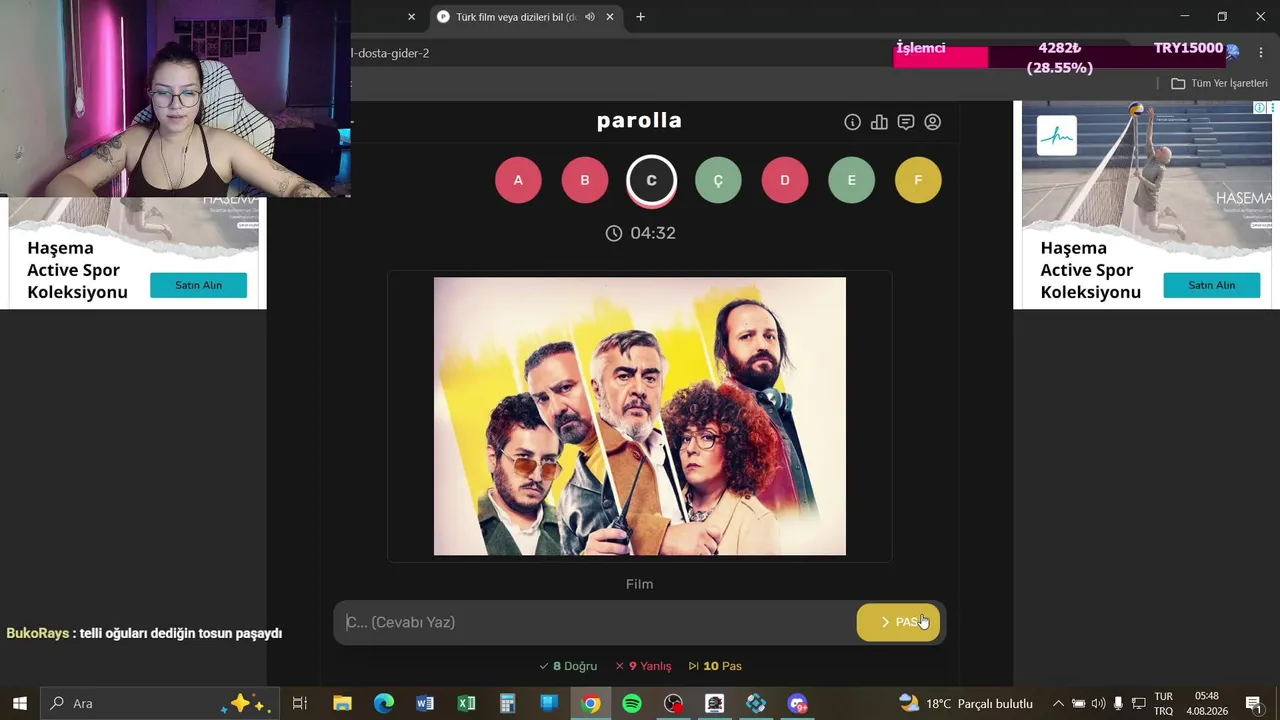Viewport: 1280px width, 720px height.
Task: Open Spotify from the taskbar
Action: (632, 703)
